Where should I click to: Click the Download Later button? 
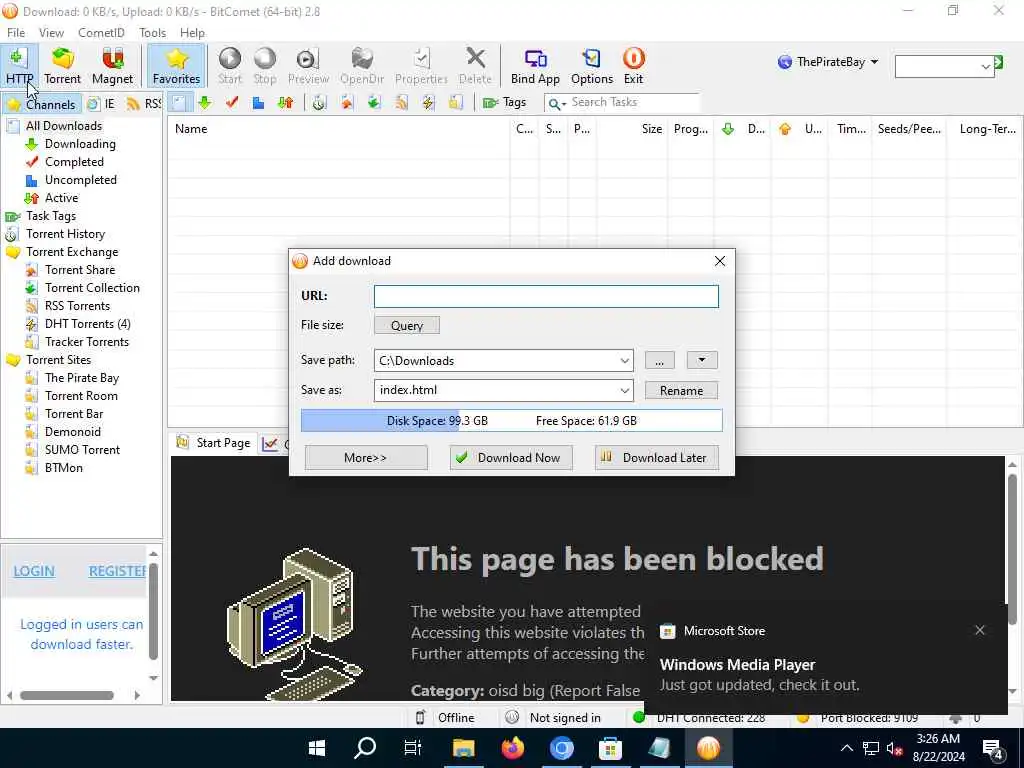[x=656, y=458]
